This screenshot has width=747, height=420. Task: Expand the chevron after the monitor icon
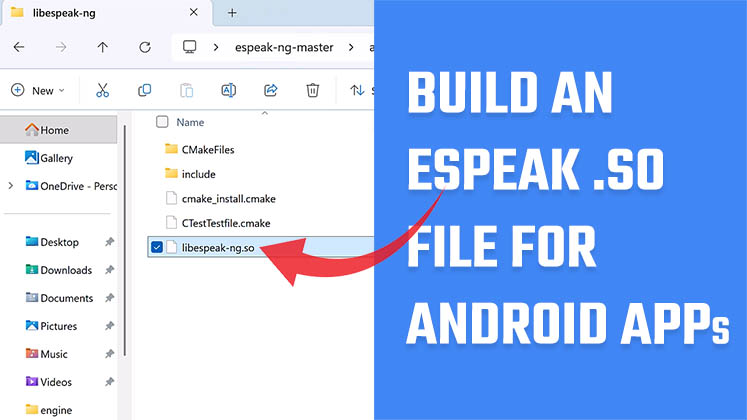tap(216, 47)
